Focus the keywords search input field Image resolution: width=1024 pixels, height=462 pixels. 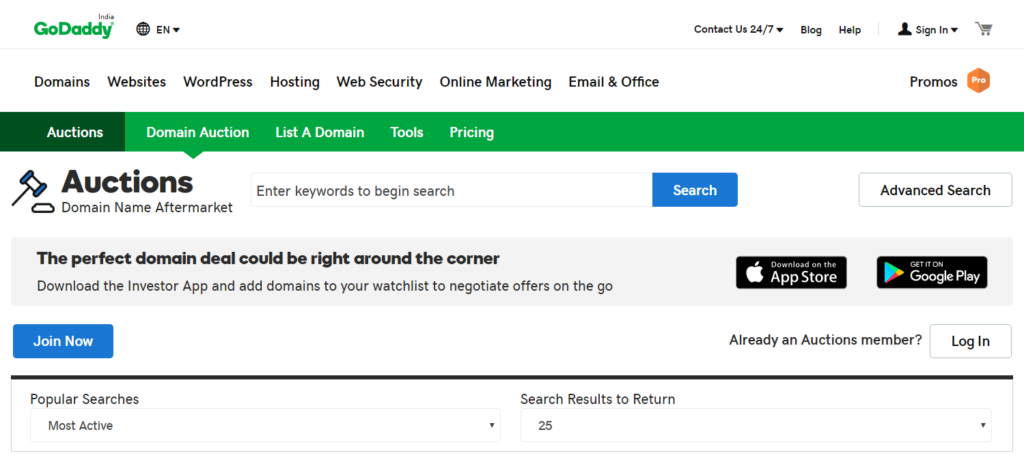[x=451, y=190]
